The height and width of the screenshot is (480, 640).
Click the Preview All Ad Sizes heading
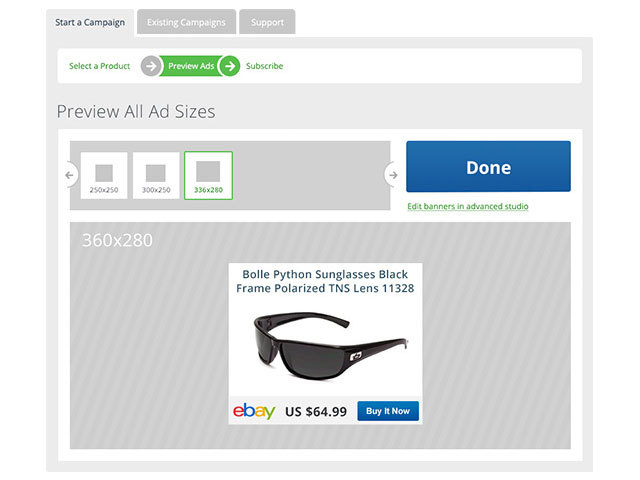136,111
